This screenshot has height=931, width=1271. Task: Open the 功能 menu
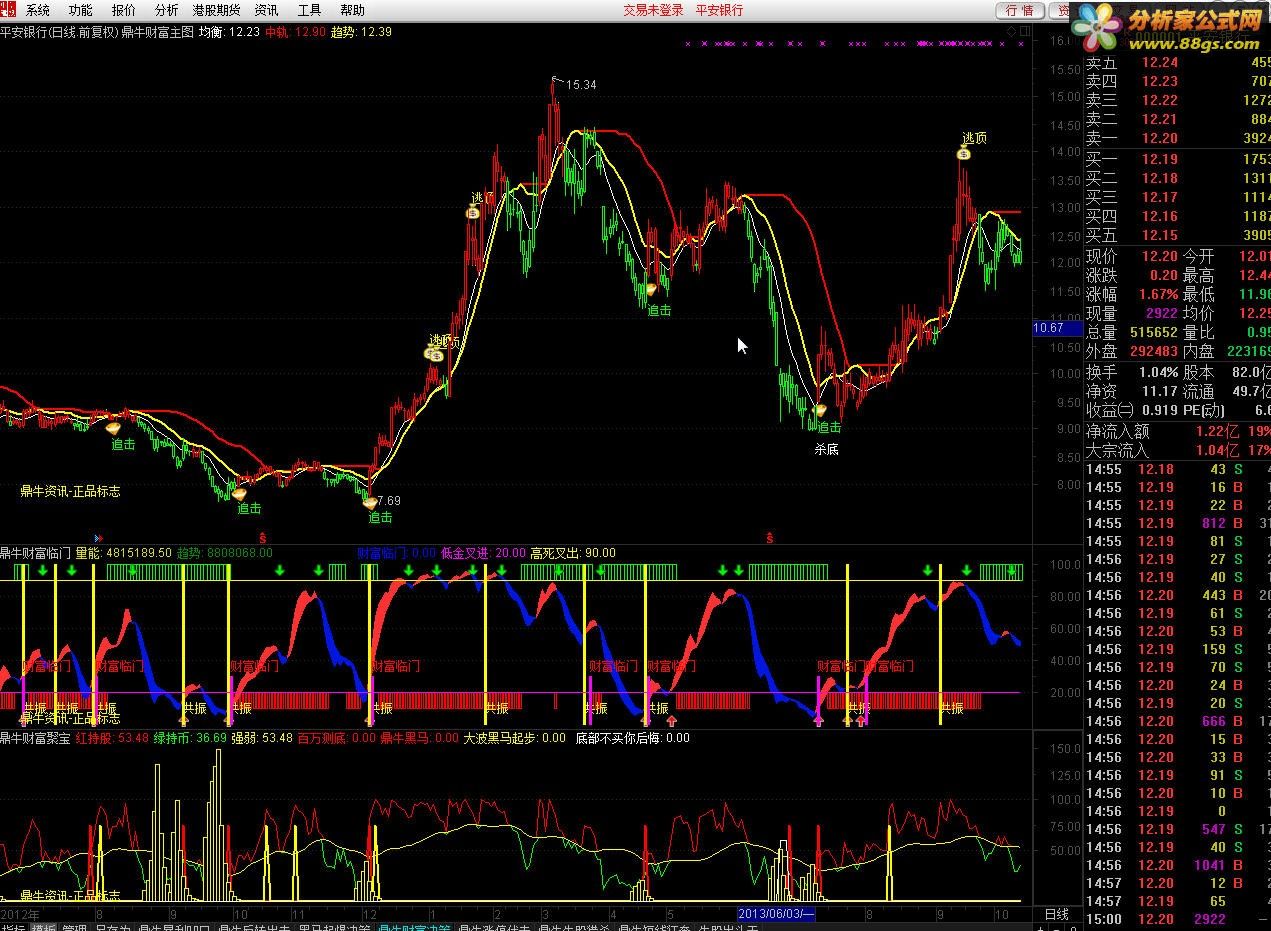(80, 10)
